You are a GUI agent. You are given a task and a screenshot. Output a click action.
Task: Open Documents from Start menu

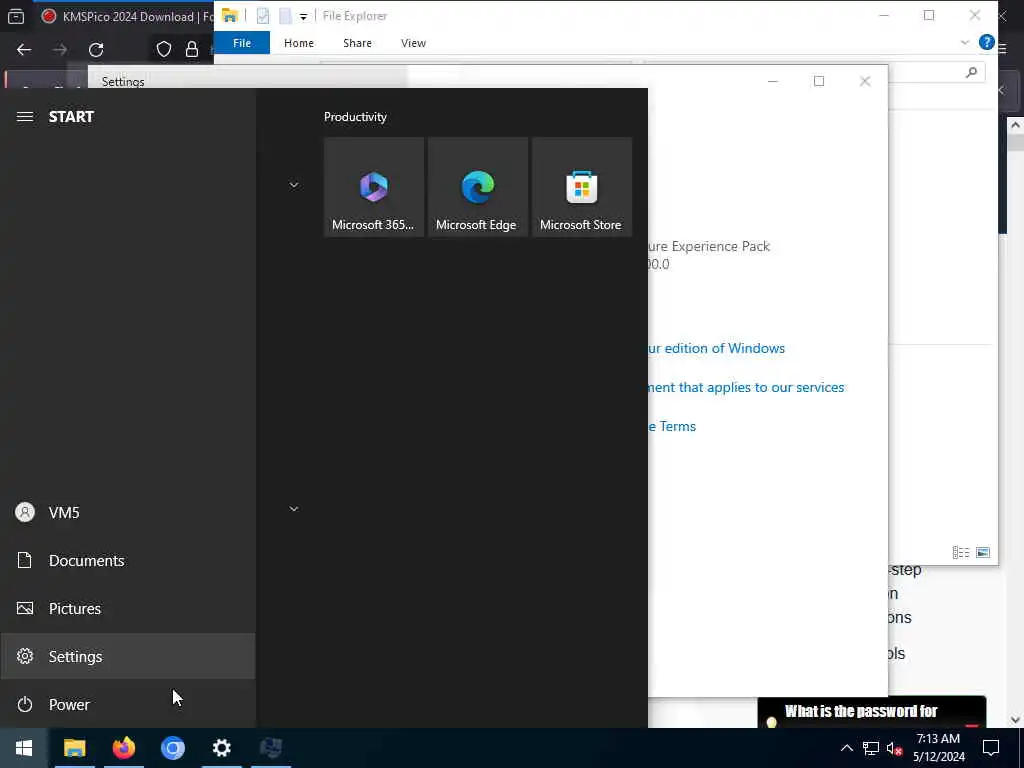(x=128, y=560)
